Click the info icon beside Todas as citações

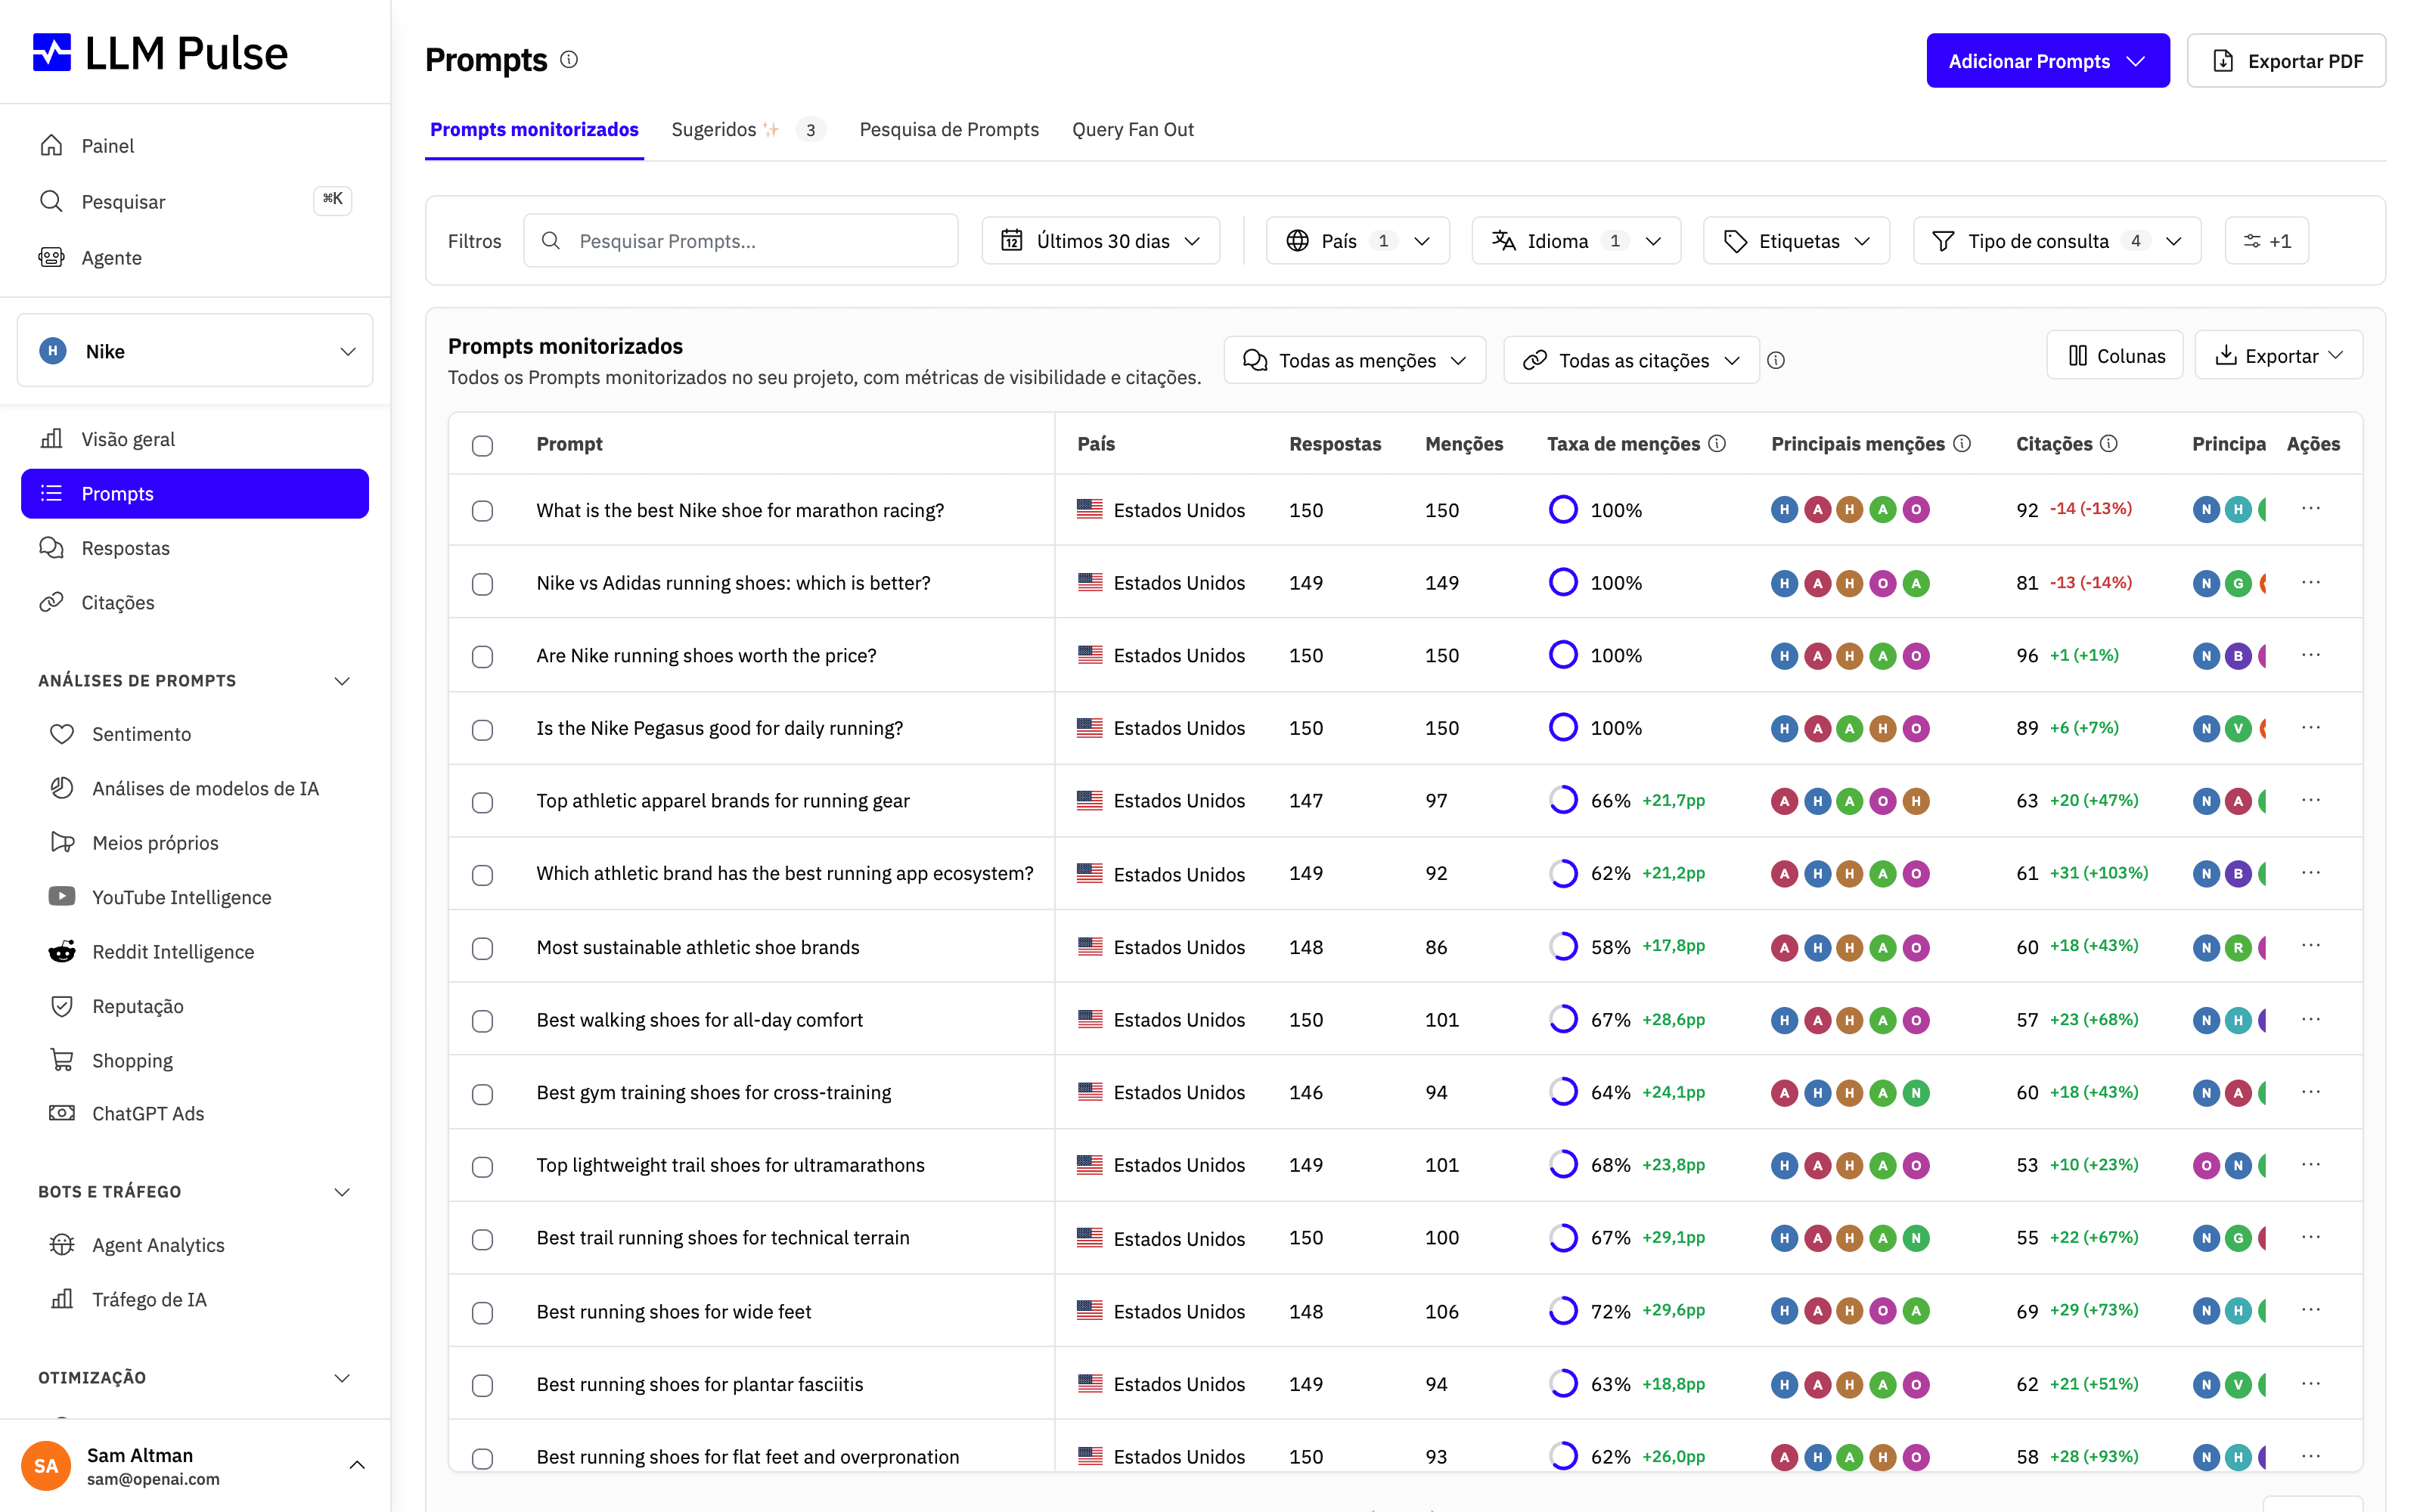(x=1776, y=360)
